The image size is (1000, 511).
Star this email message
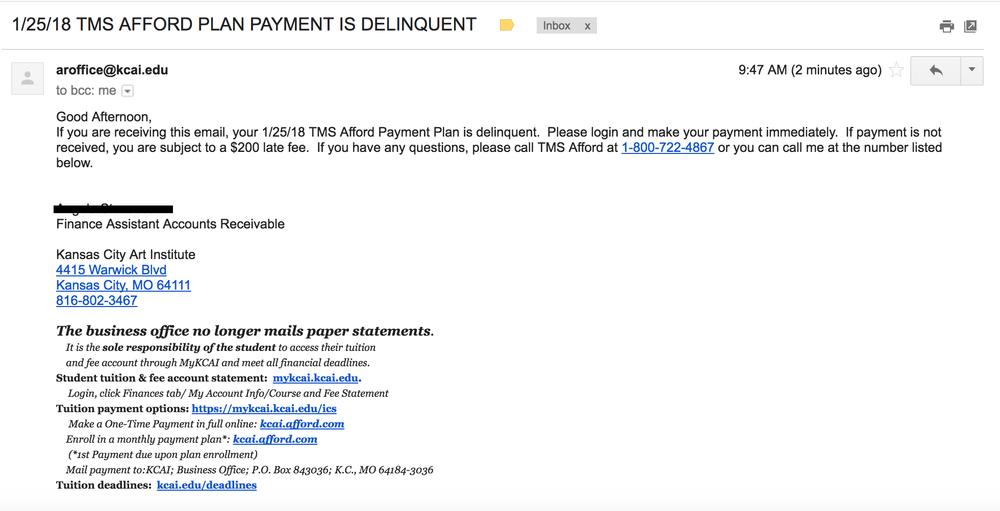(x=896, y=70)
